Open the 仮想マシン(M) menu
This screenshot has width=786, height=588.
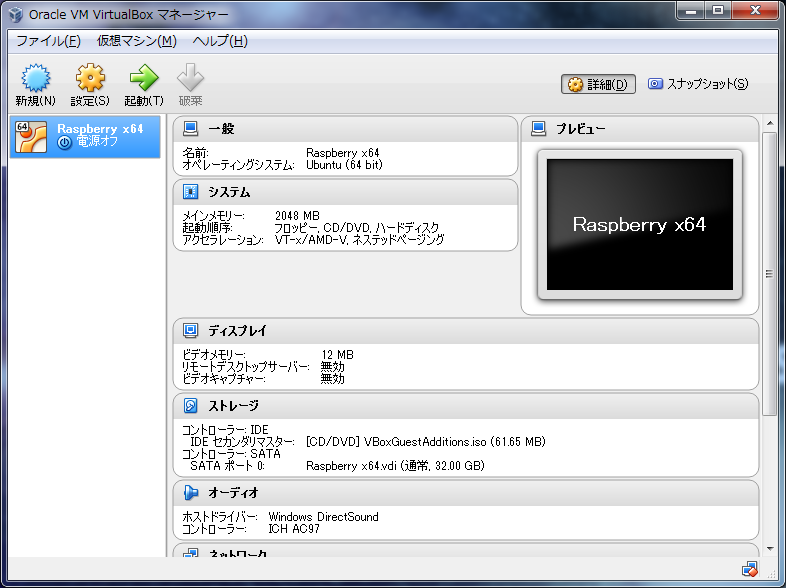(136, 41)
